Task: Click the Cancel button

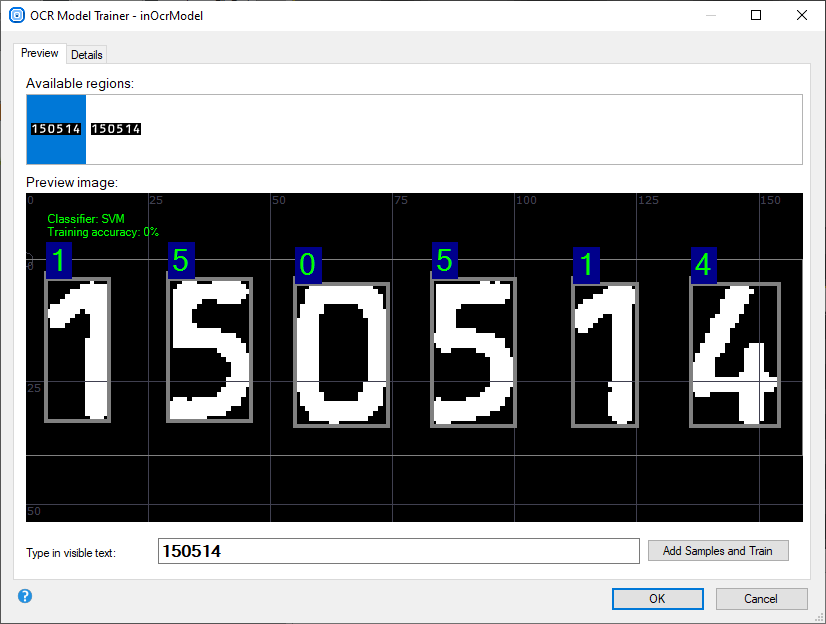Action: (761, 599)
